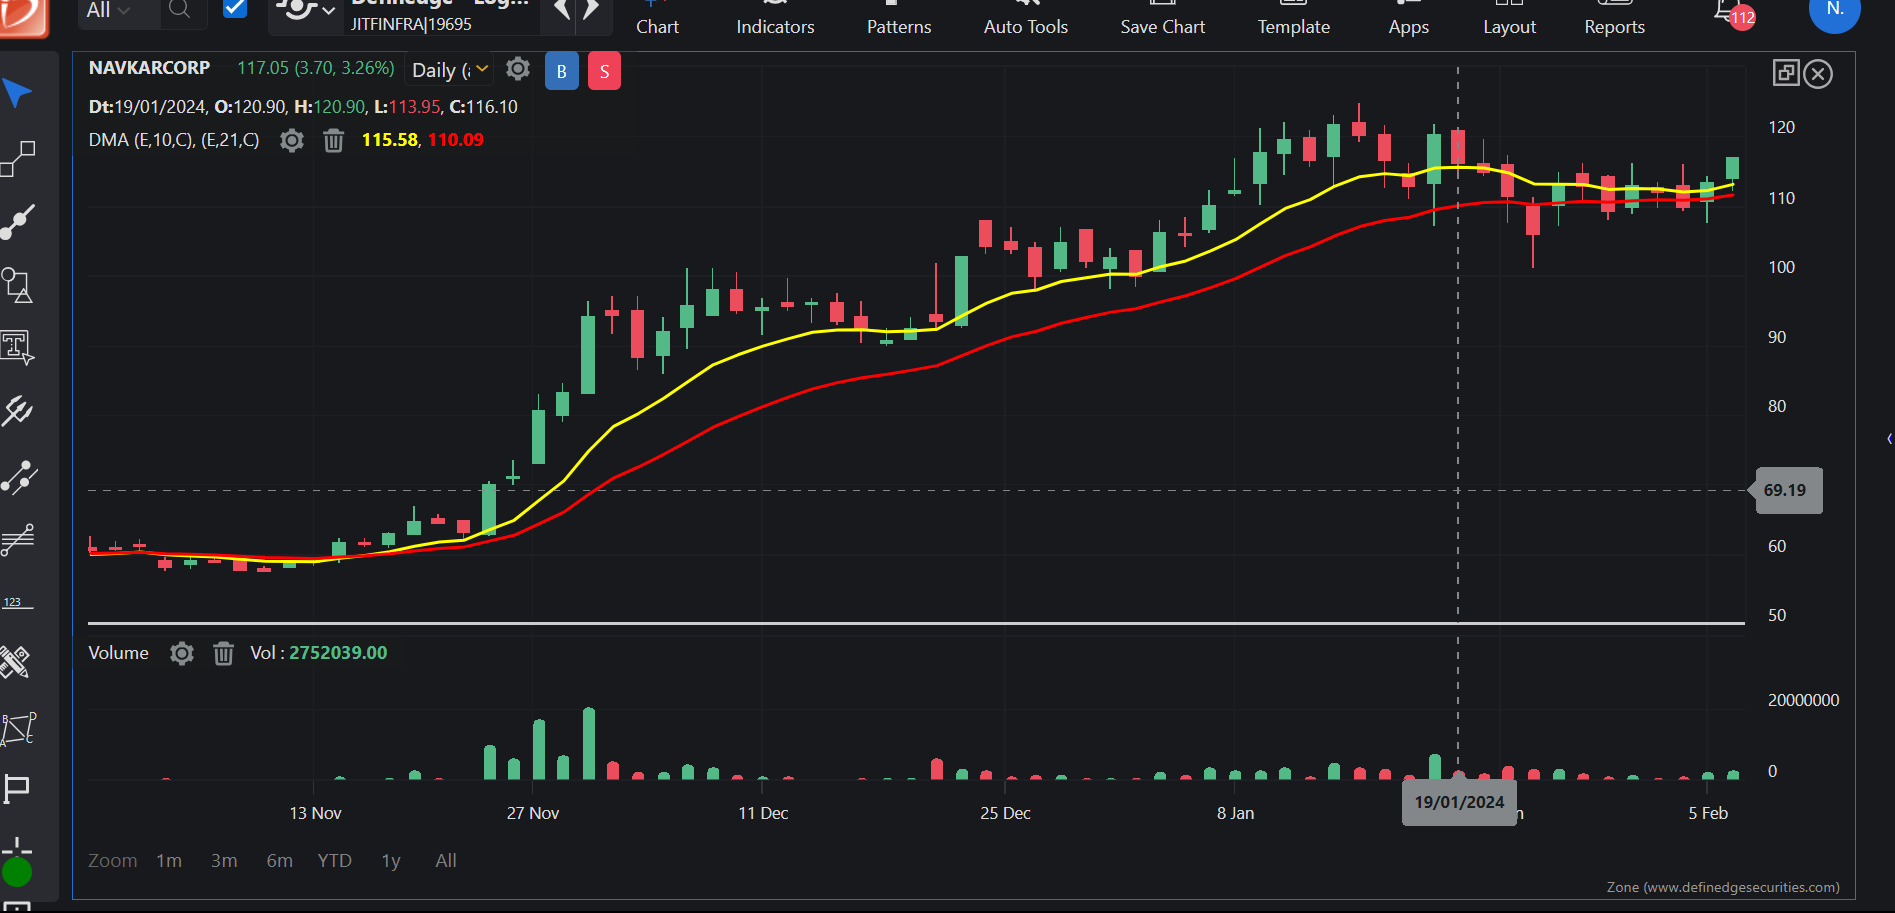Click the red 110.09 DMA value
Screen dimensions: 1895x913
456,140
